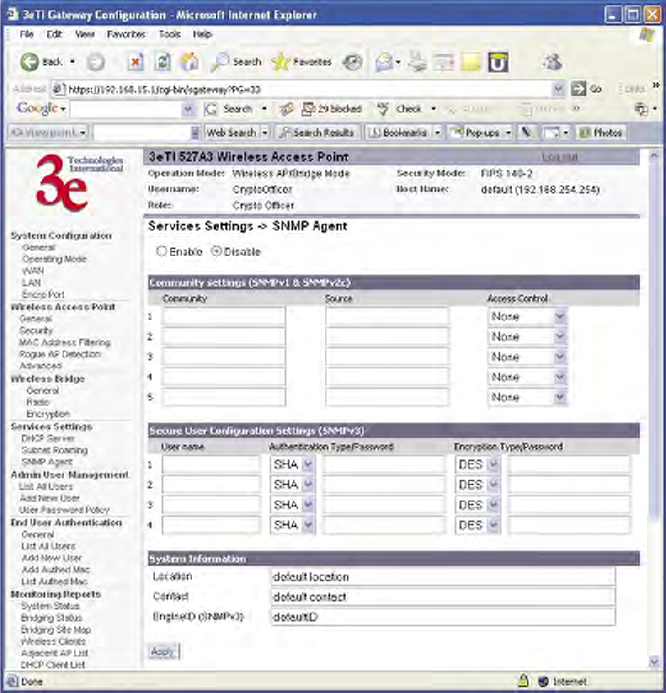Image resolution: width=666 pixels, height=693 pixels.
Task: Select the Disable radio button
Action: click(x=216, y=251)
